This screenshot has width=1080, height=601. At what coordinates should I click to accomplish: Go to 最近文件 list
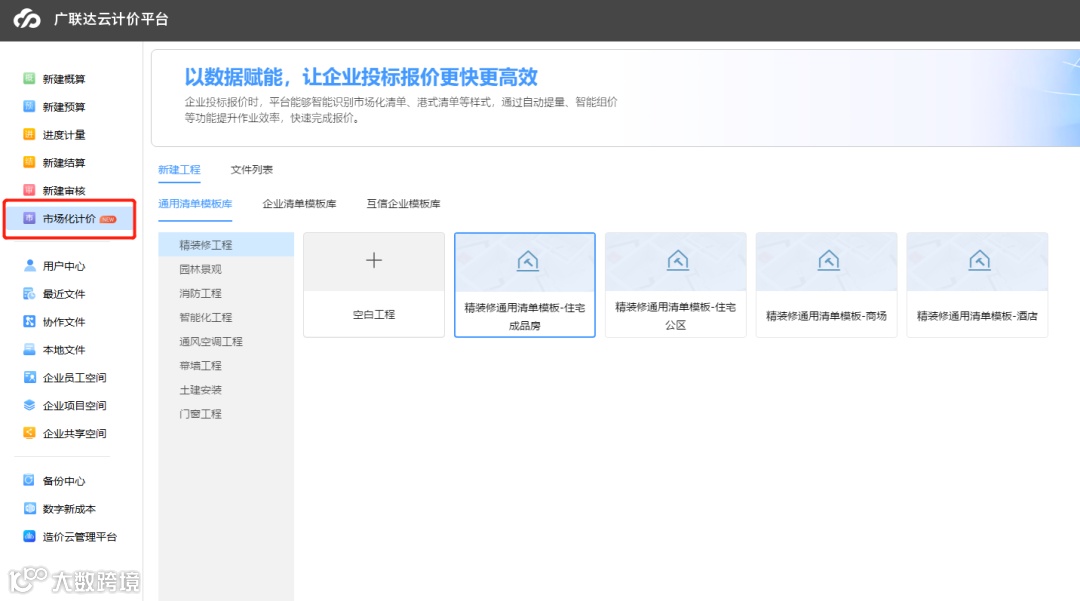pyautogui.click(x=64, y=294)
